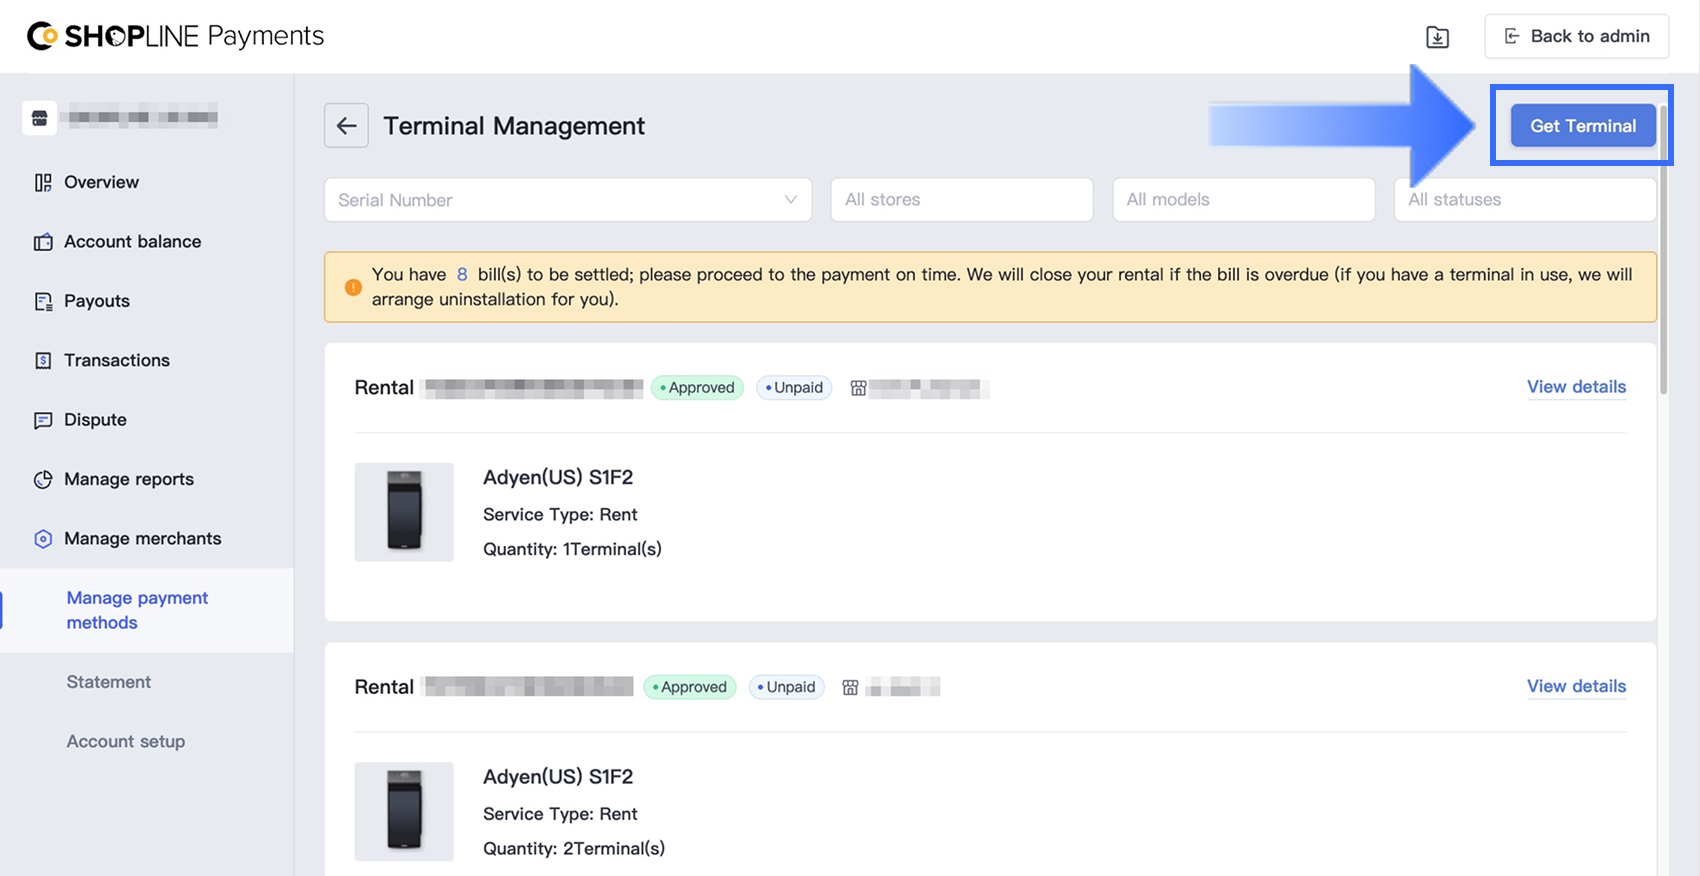The image size is (1700, 876).
Task: Expand the Serial Number dropdown
Action: (568, 200)
